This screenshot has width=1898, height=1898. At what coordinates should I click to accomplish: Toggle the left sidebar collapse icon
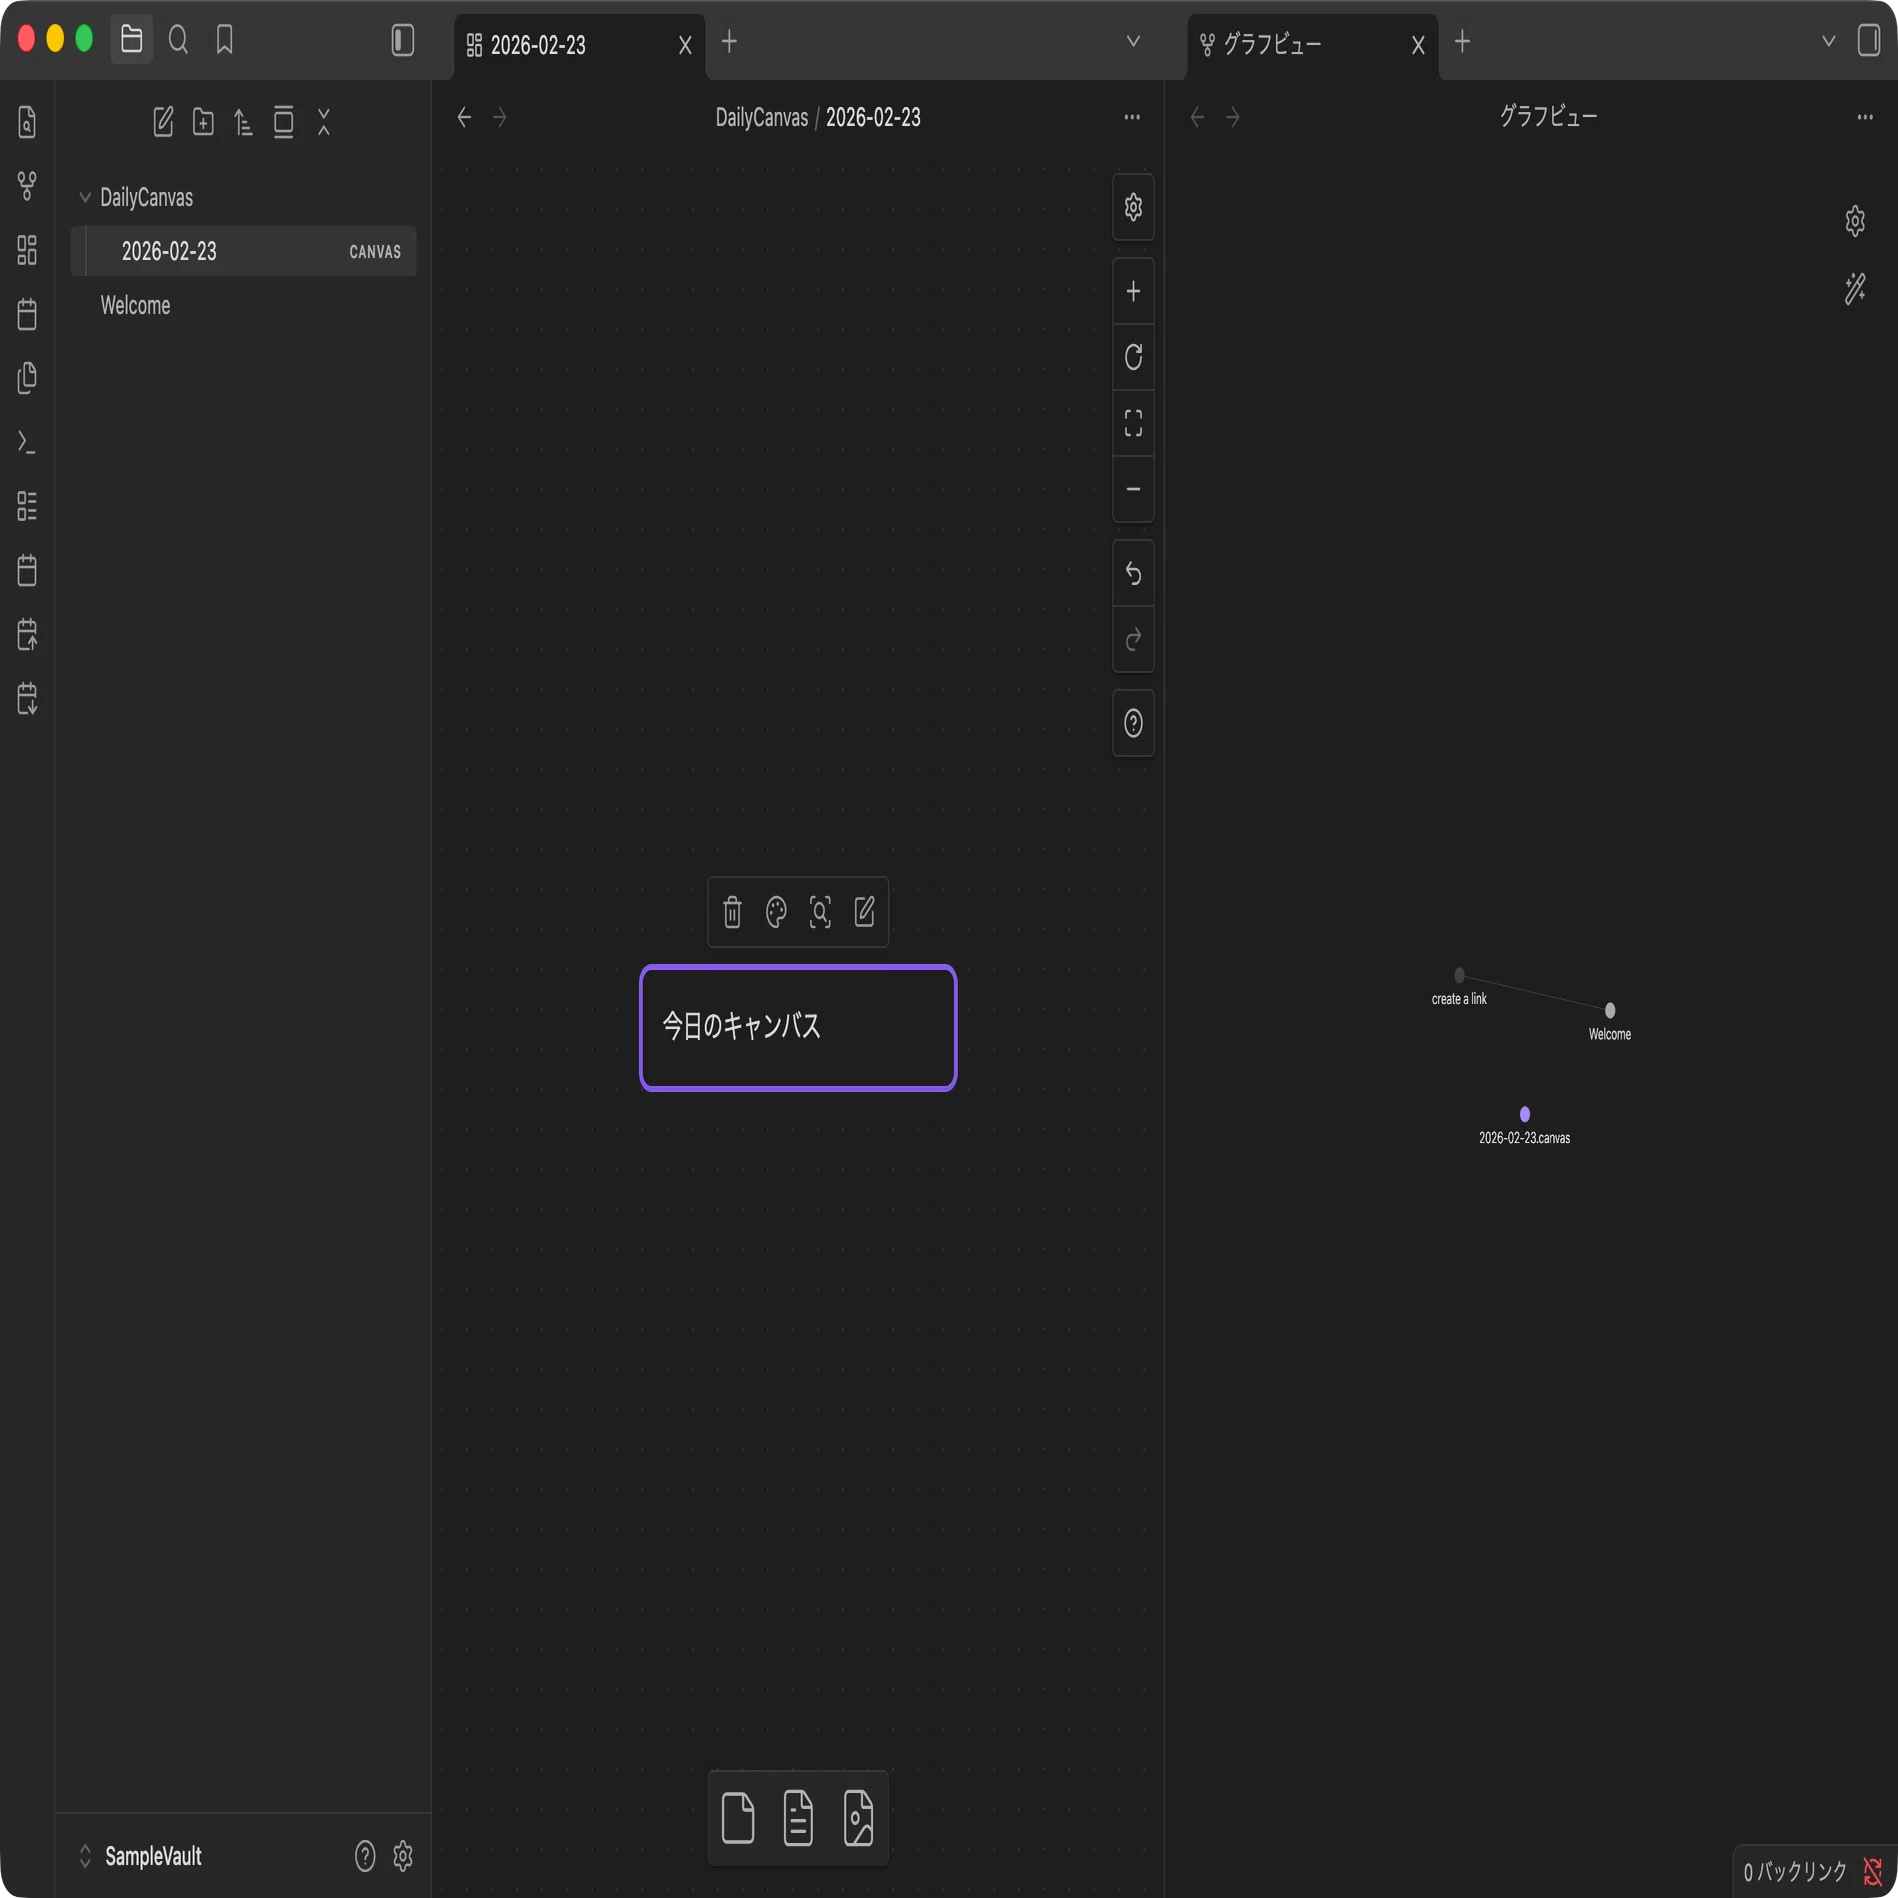(402, 40)
